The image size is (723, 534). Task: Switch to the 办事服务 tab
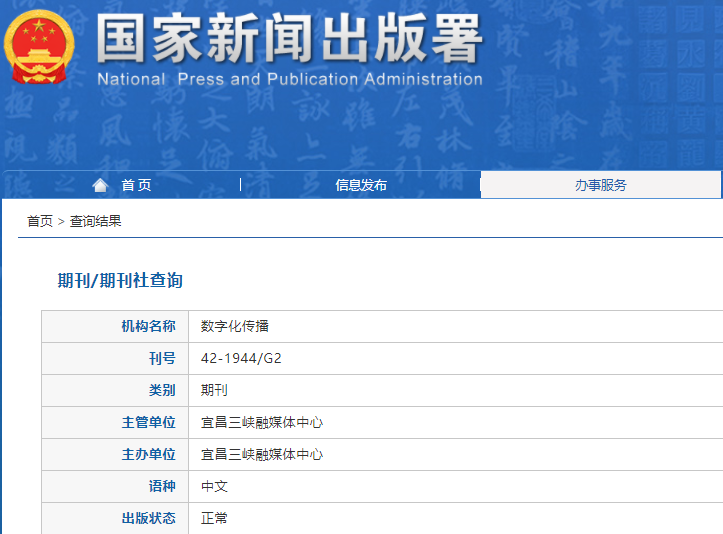600,185
